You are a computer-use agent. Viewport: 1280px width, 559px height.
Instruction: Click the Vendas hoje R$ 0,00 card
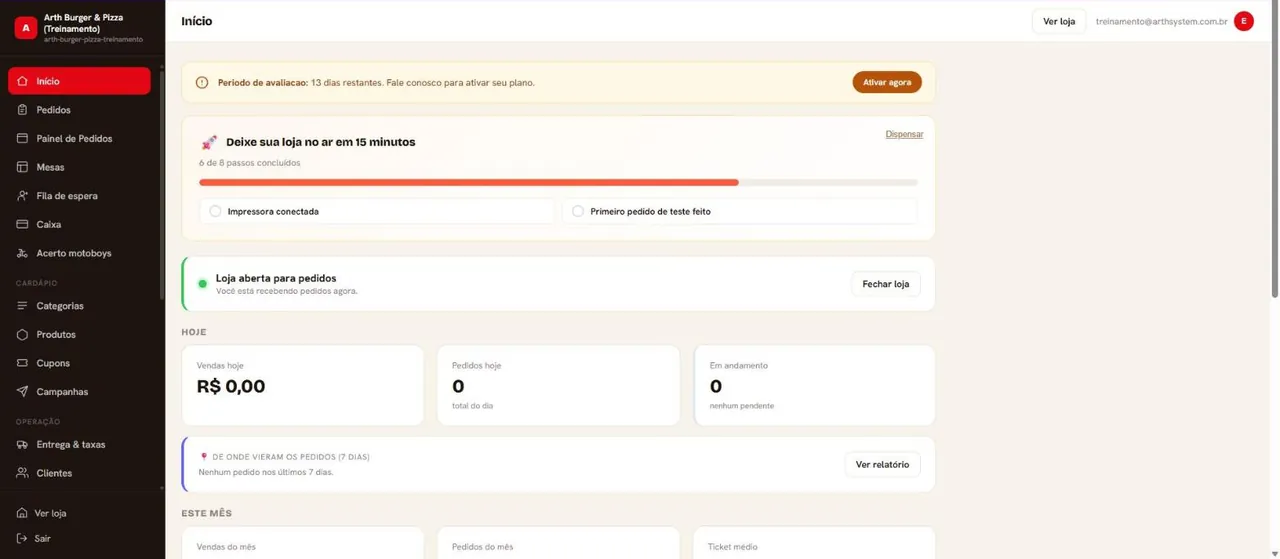(303, 385)
